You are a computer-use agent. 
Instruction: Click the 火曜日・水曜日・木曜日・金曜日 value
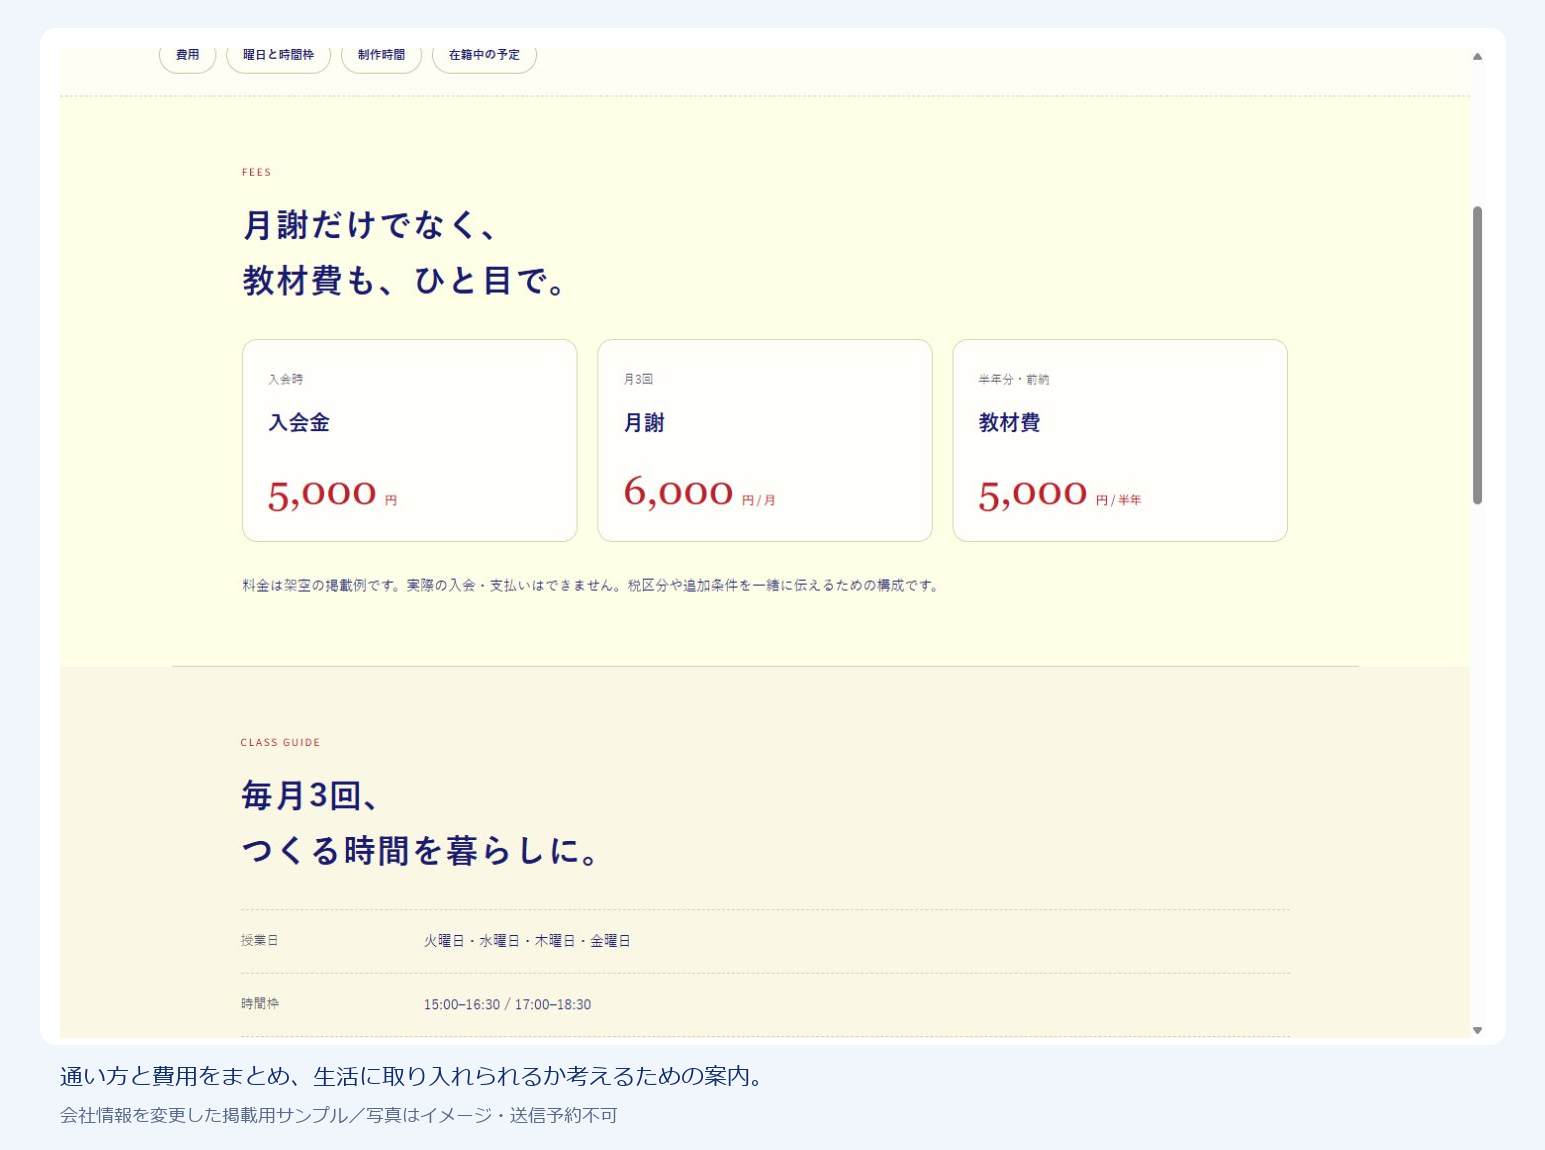527,941
